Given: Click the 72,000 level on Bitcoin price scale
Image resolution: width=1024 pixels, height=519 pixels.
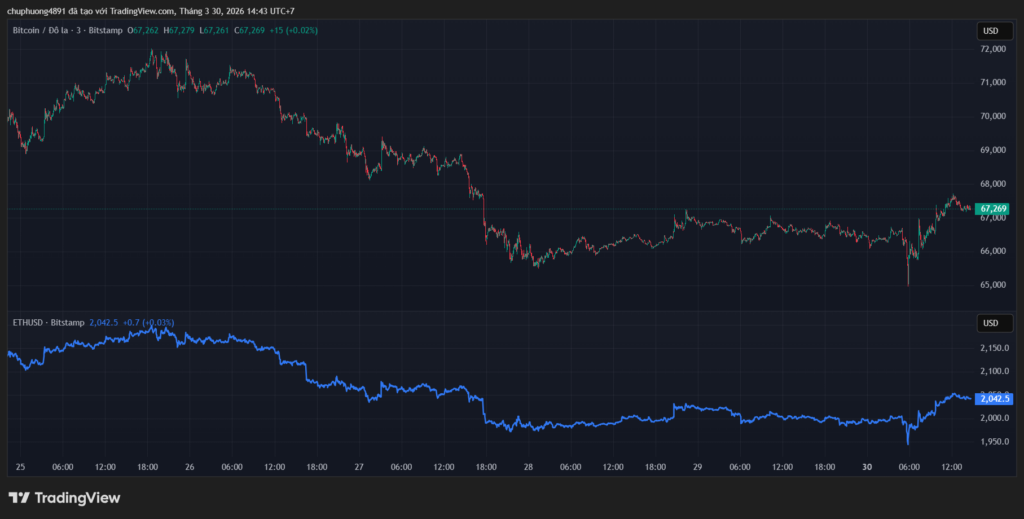Looking at the screenshot, I should click(992, 49).
